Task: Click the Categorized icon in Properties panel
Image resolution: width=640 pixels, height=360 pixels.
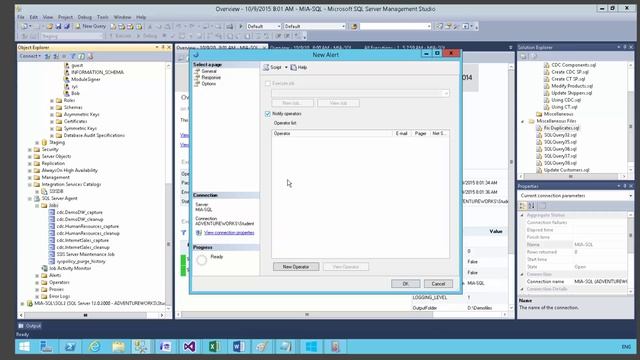Action: [522, 206]
